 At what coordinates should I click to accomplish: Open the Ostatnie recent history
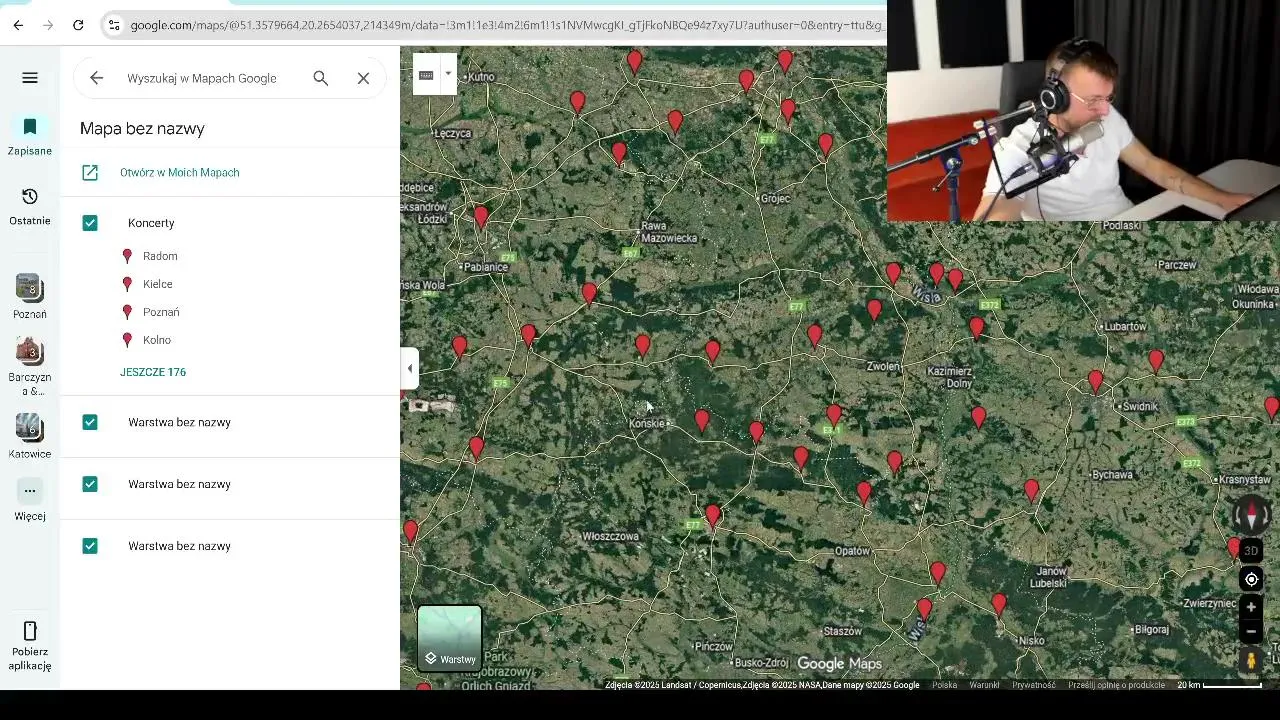(x=30, y=206)
